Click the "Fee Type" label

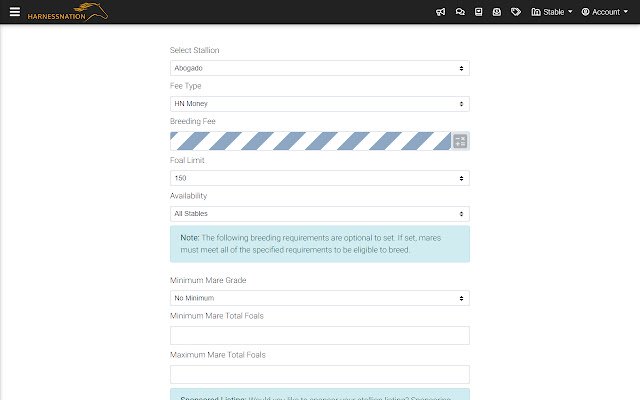coord(185,86)
